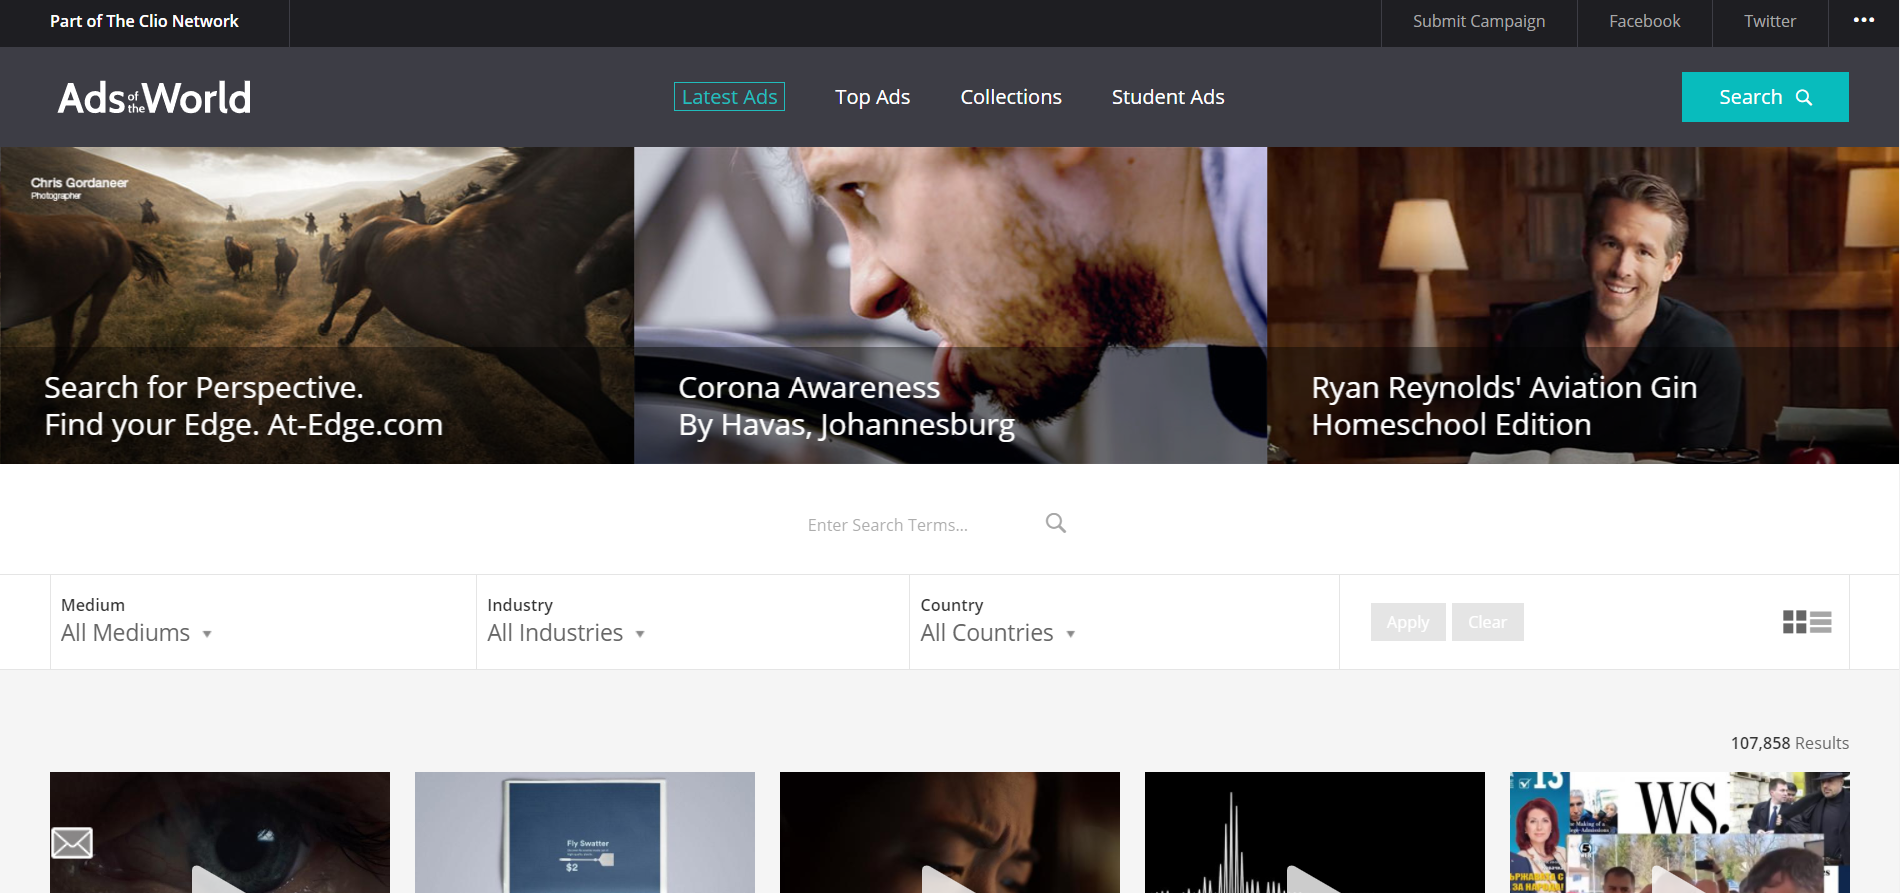Expand the All Mediums dropdown

click(x=136, y=633)
